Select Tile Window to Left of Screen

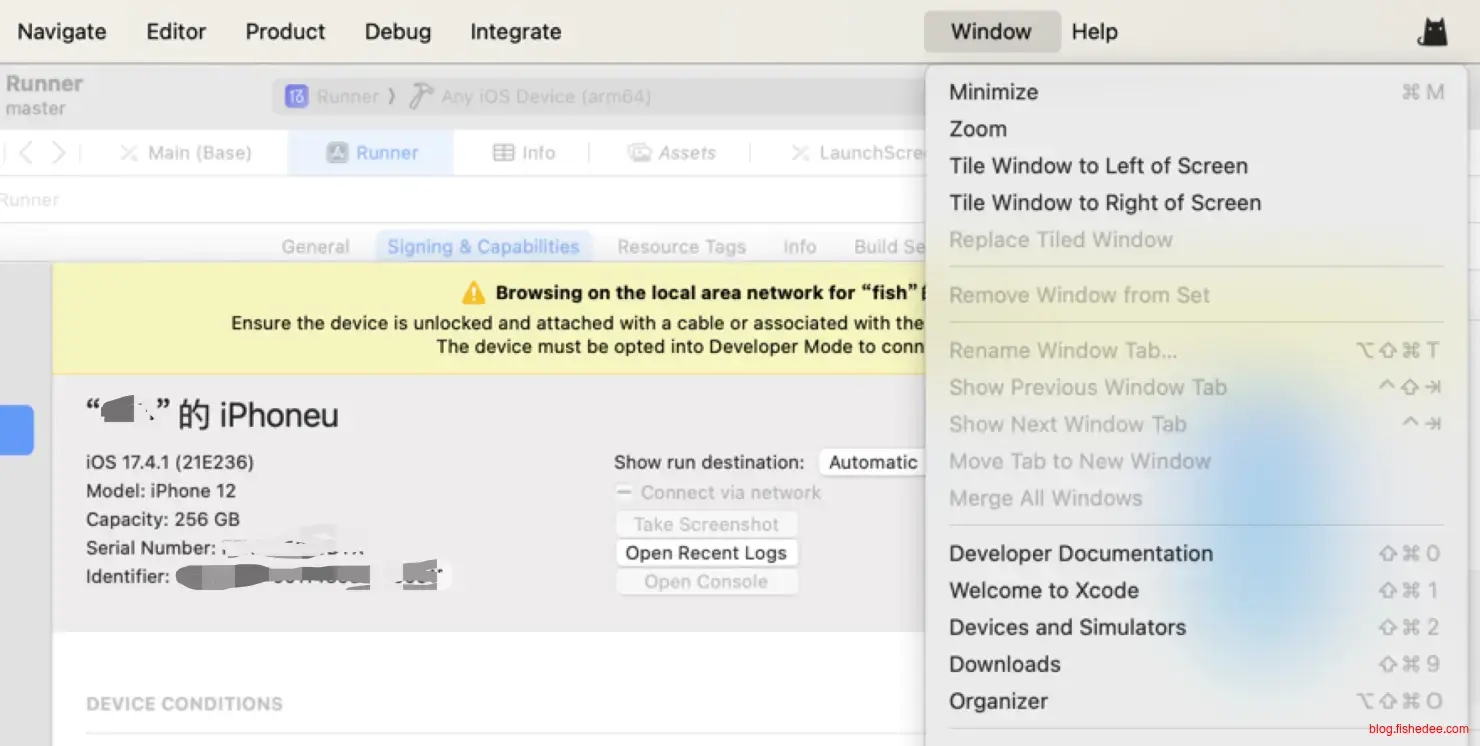click(1098, 166)
